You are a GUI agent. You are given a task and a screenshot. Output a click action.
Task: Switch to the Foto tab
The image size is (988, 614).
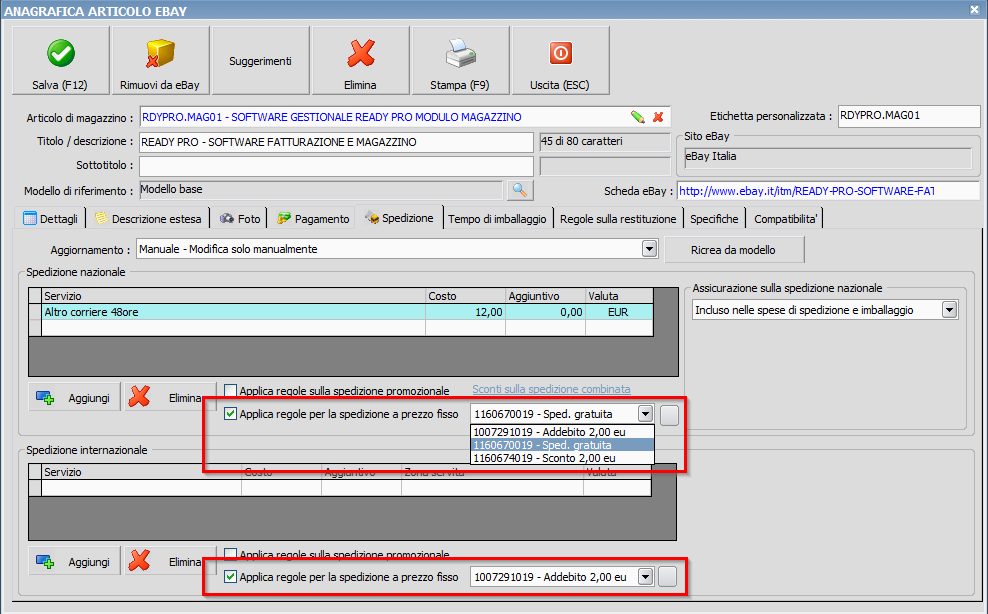click(x=240, y=219)
